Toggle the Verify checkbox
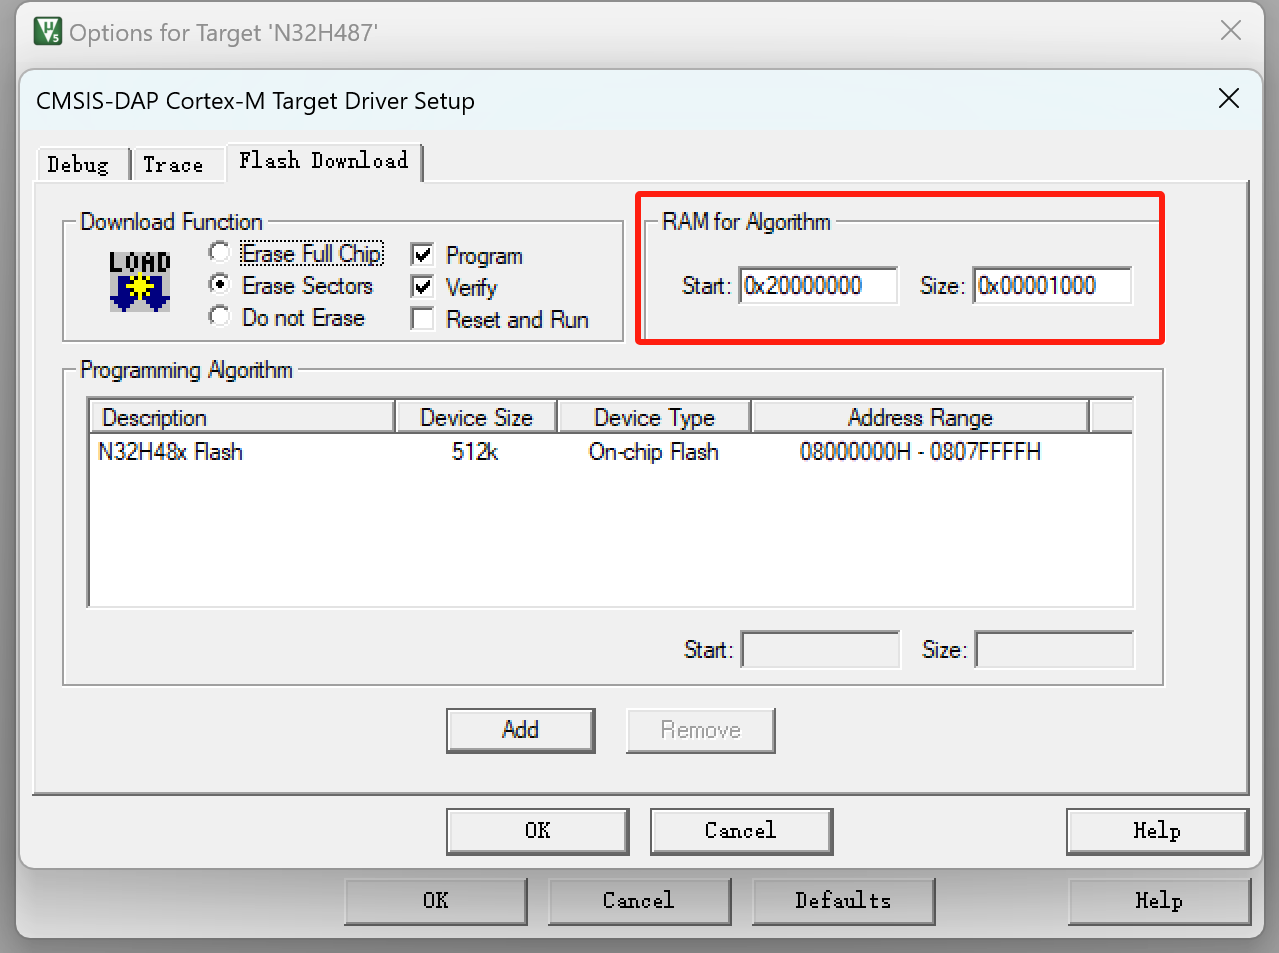The image size is (1279, 953). point(423,288)
